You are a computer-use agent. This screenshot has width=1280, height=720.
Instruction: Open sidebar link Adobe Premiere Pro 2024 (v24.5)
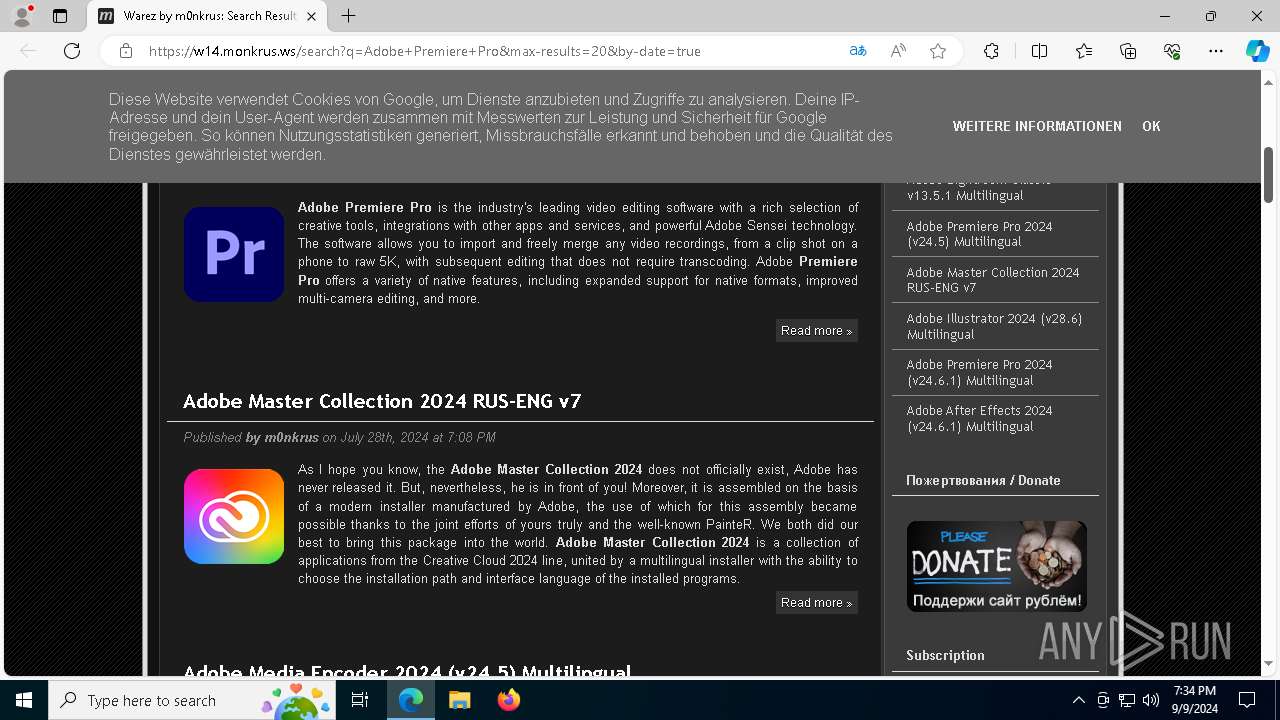pyautogui.click(x=979, y=234)
